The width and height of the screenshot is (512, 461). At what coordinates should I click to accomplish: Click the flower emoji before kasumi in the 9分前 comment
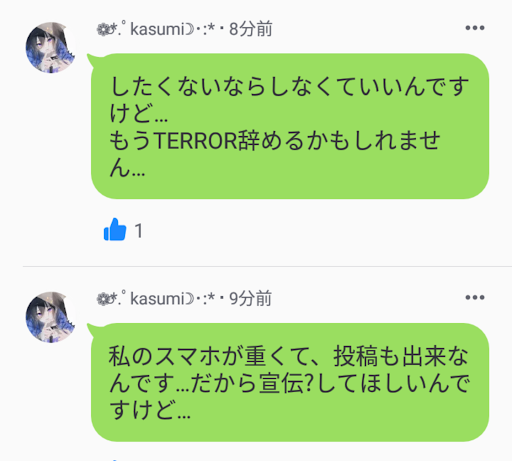[x=102, y=299]
